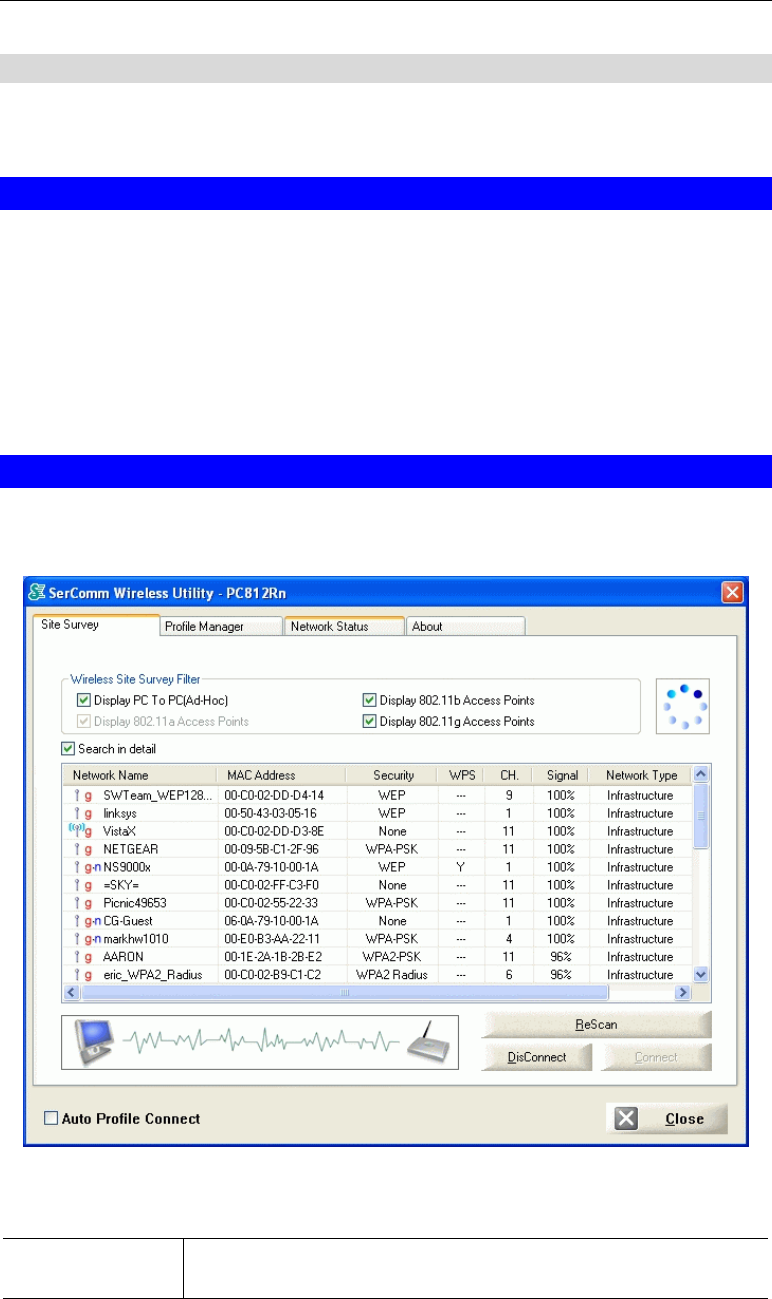Uncheck Search in detail option
Screen dimensions: 772x1299
(x=68, y=748)
